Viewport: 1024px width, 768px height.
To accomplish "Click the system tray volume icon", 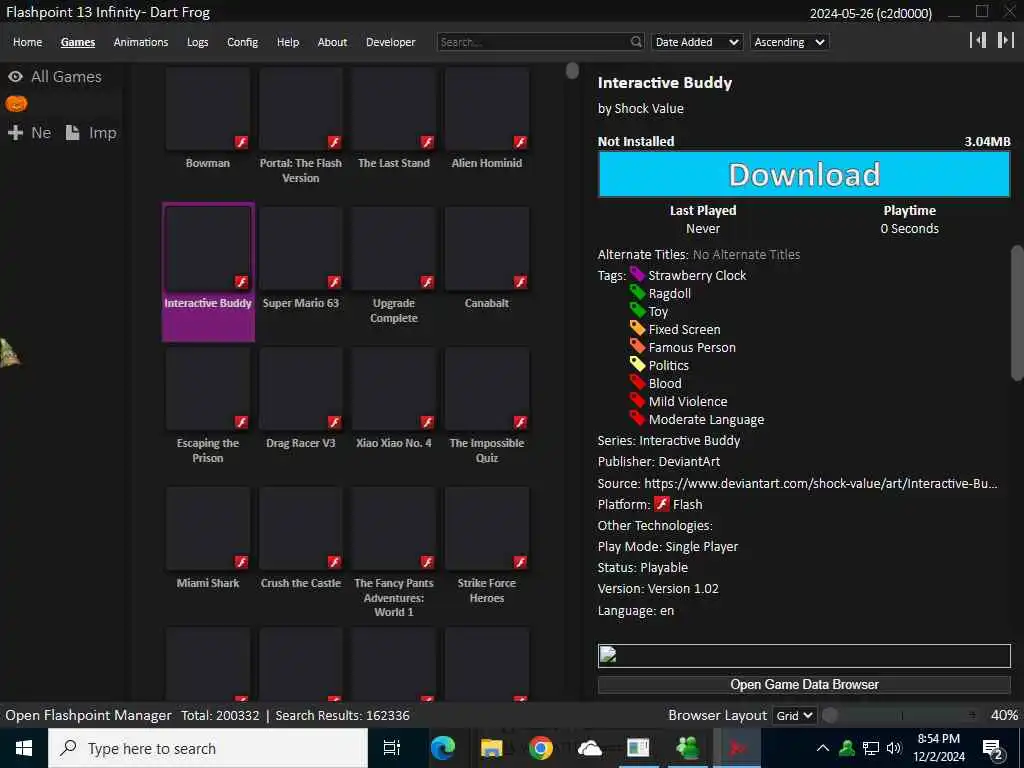I will click(x=894, y=748).
